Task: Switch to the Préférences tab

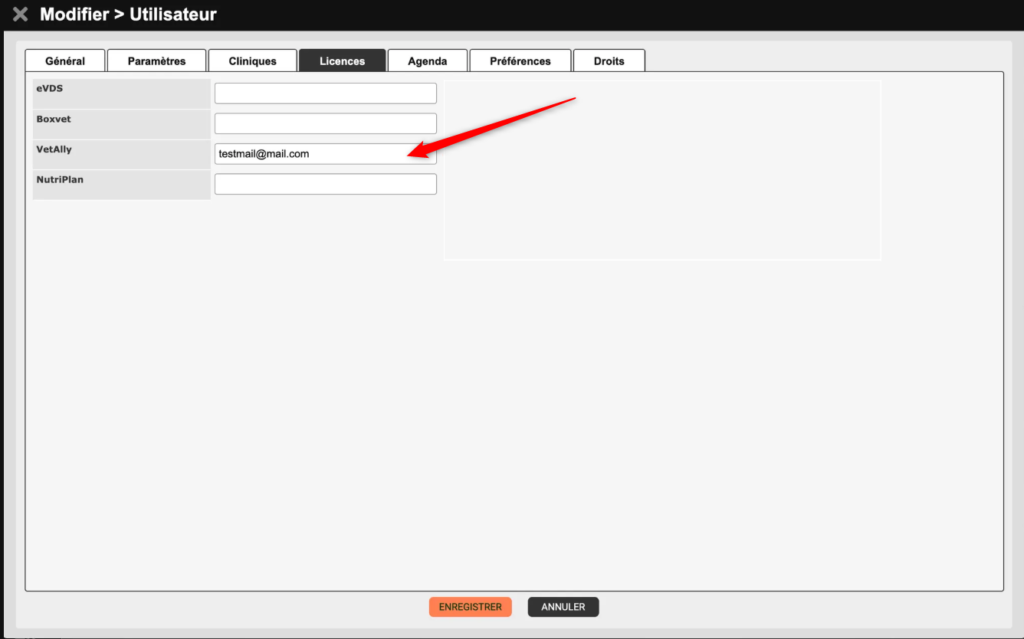Action: 520,61
